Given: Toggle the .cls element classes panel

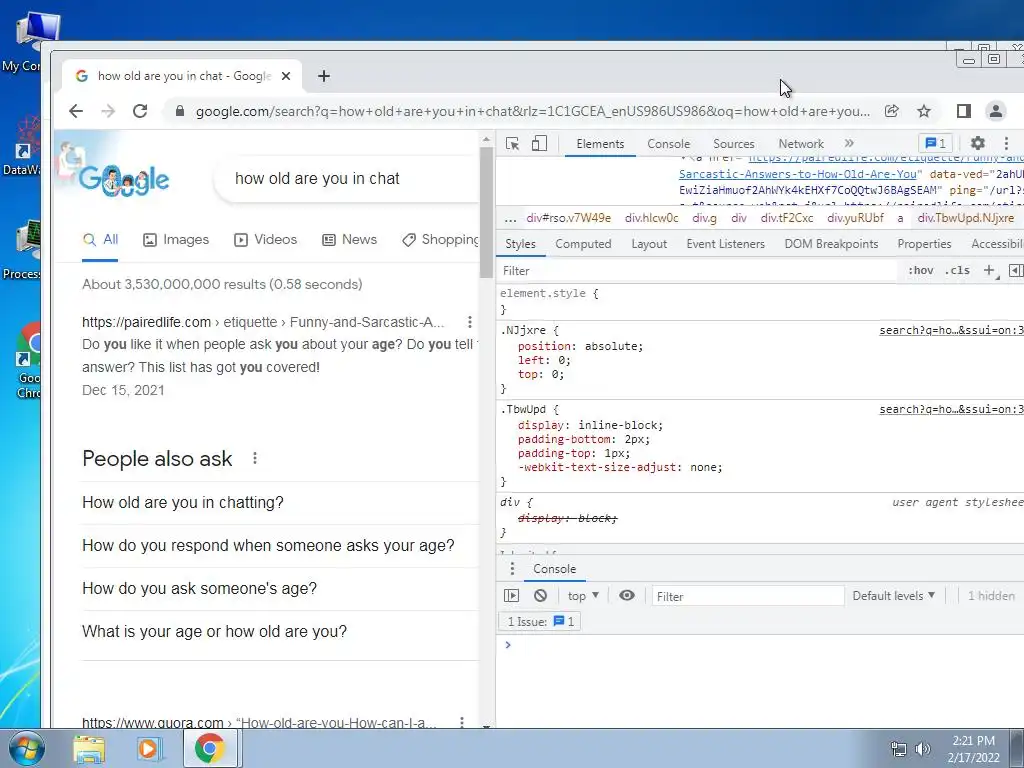Looking at the screenshot, I should pos(957,270).
